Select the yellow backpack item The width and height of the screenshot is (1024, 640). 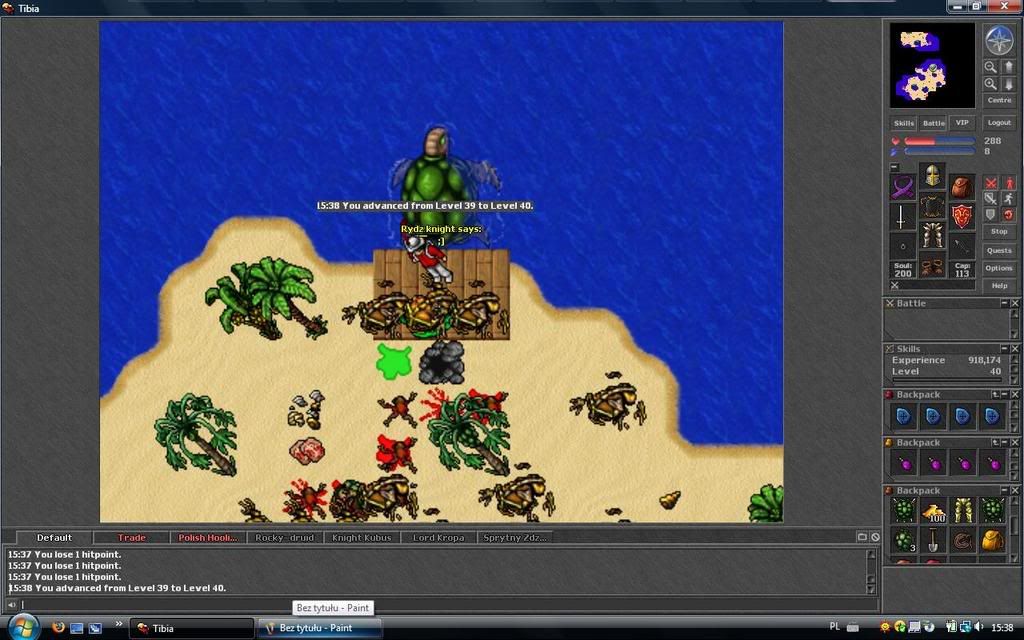992,541
